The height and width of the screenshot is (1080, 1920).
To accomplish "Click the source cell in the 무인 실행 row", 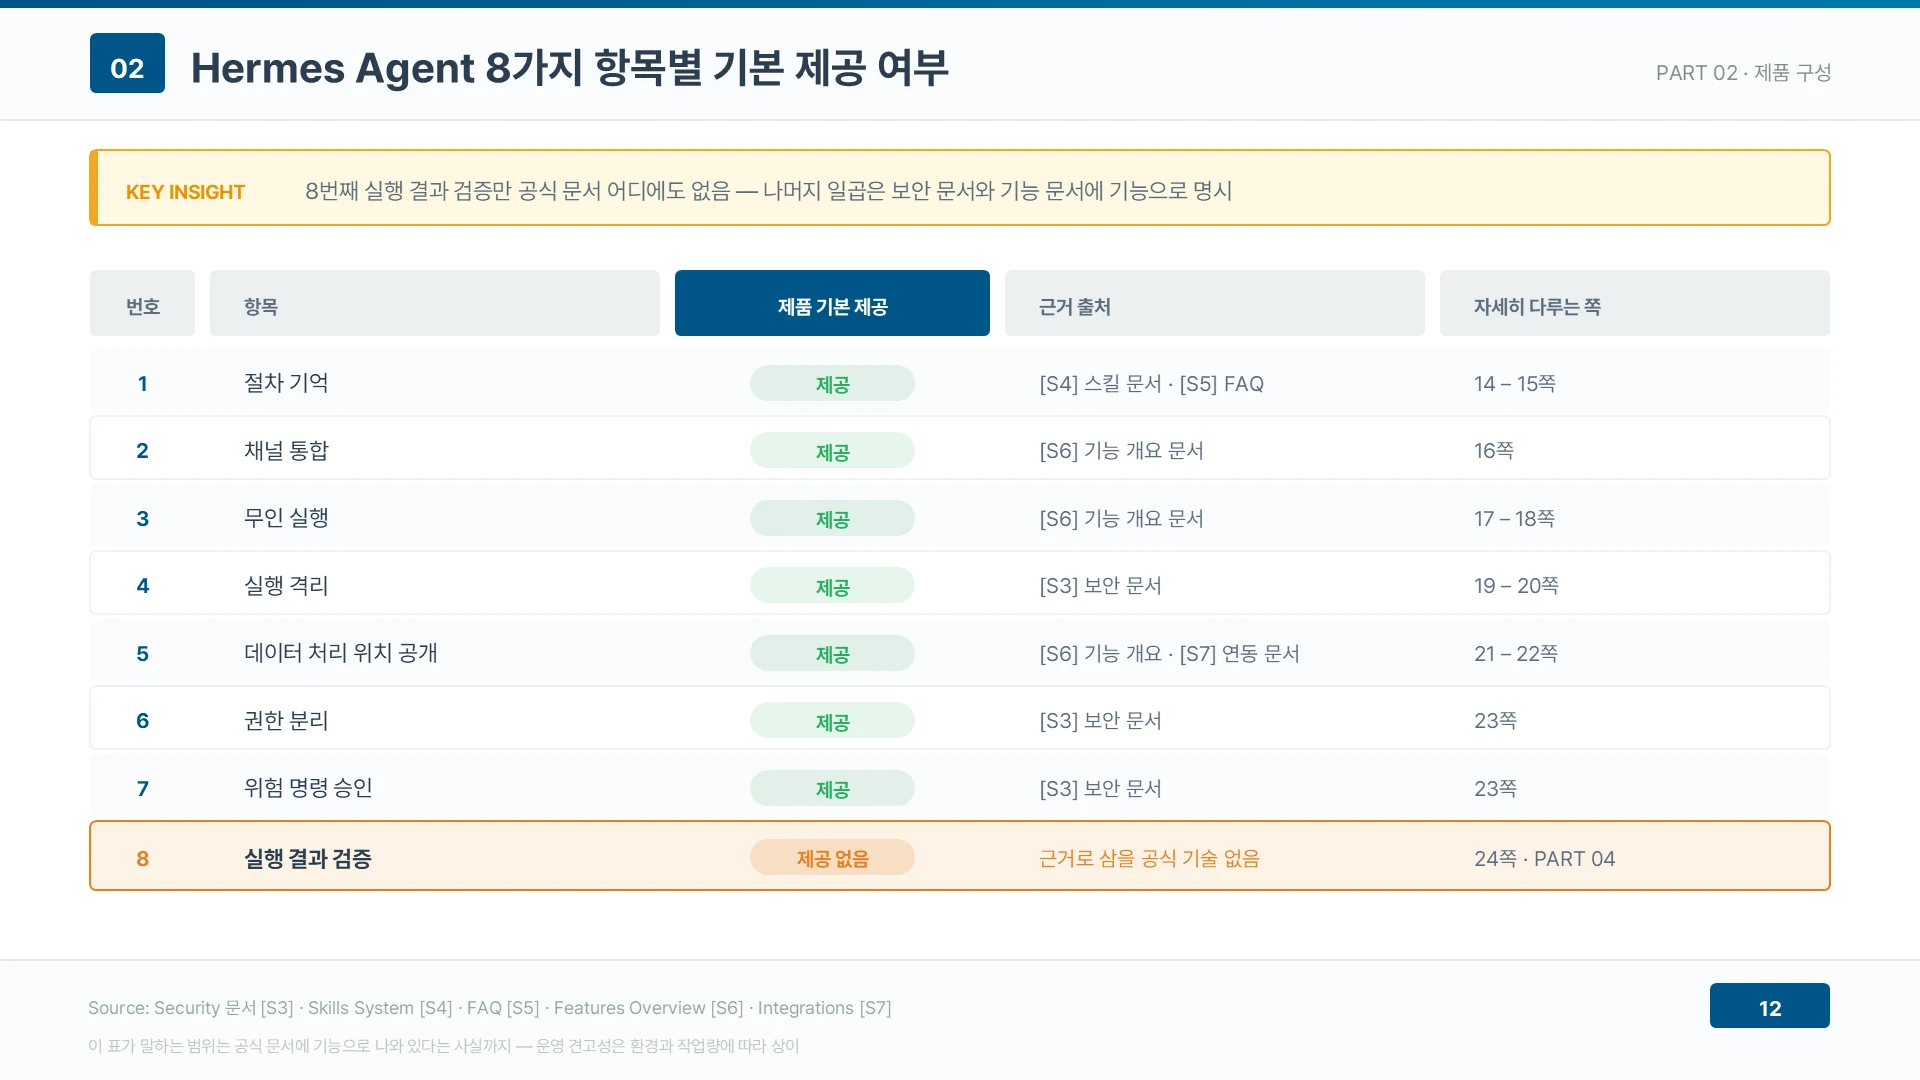I will tap(1121, 519).
